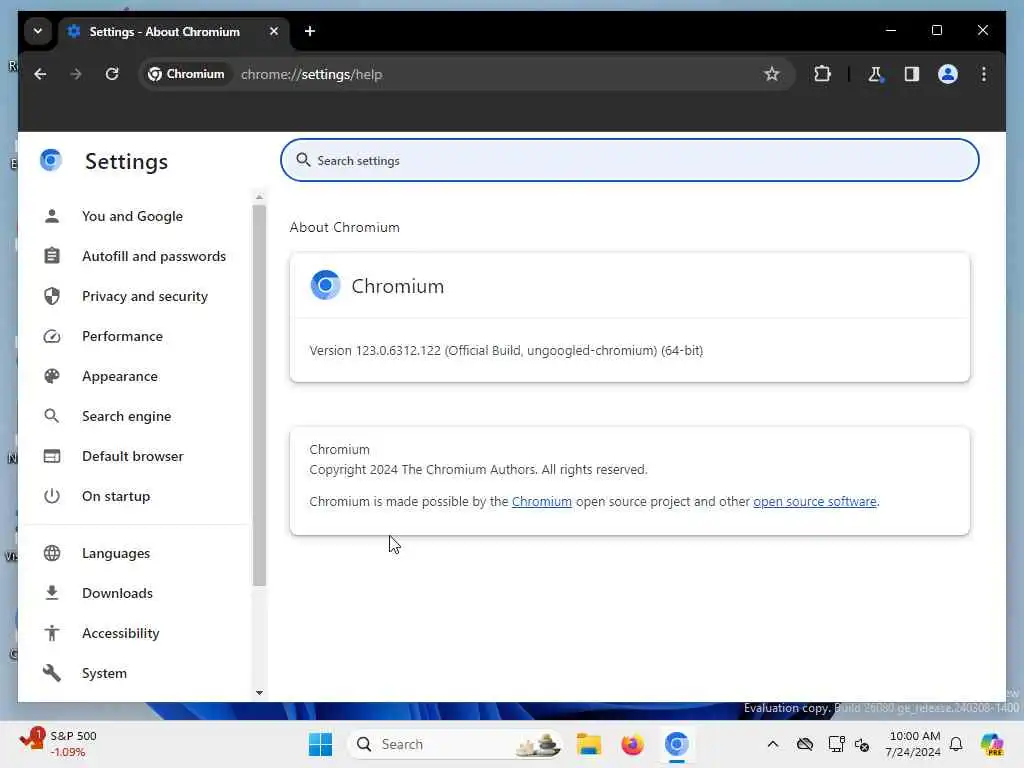Viewport: 1024px width, 768px height.
Task: Focus the Search settings field
Action: pos(630,160)
